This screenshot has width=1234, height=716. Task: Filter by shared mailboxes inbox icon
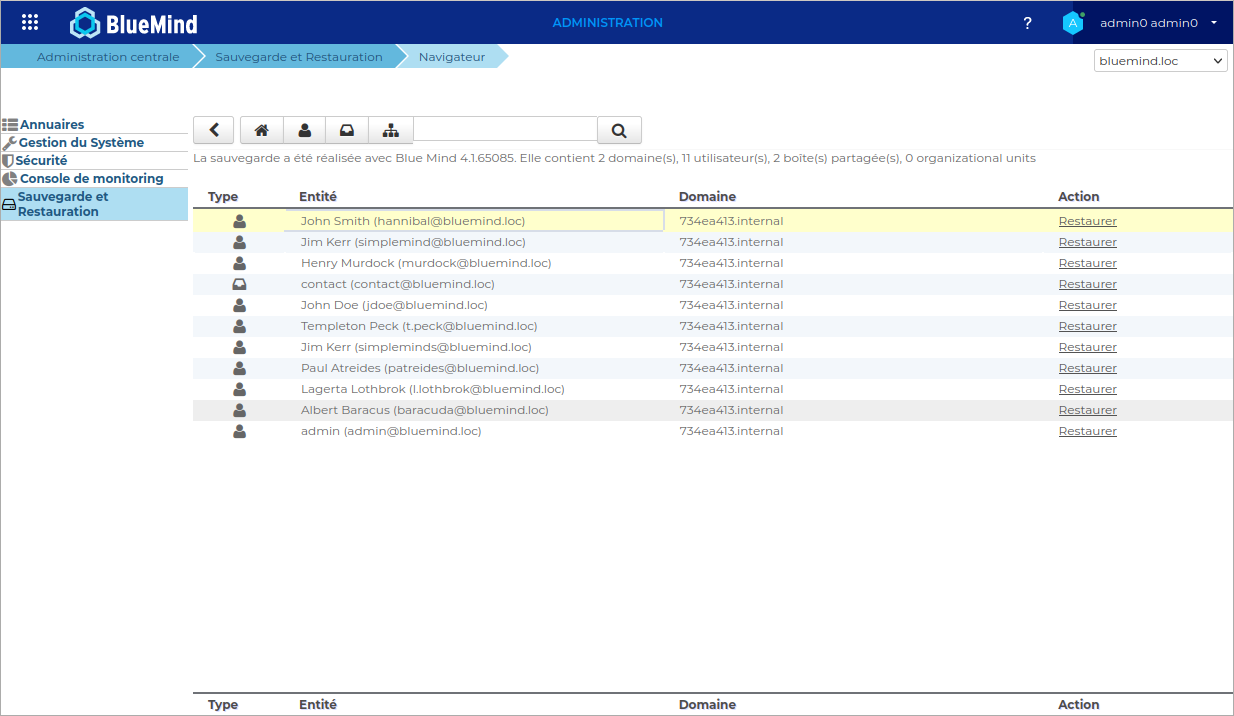347,130
